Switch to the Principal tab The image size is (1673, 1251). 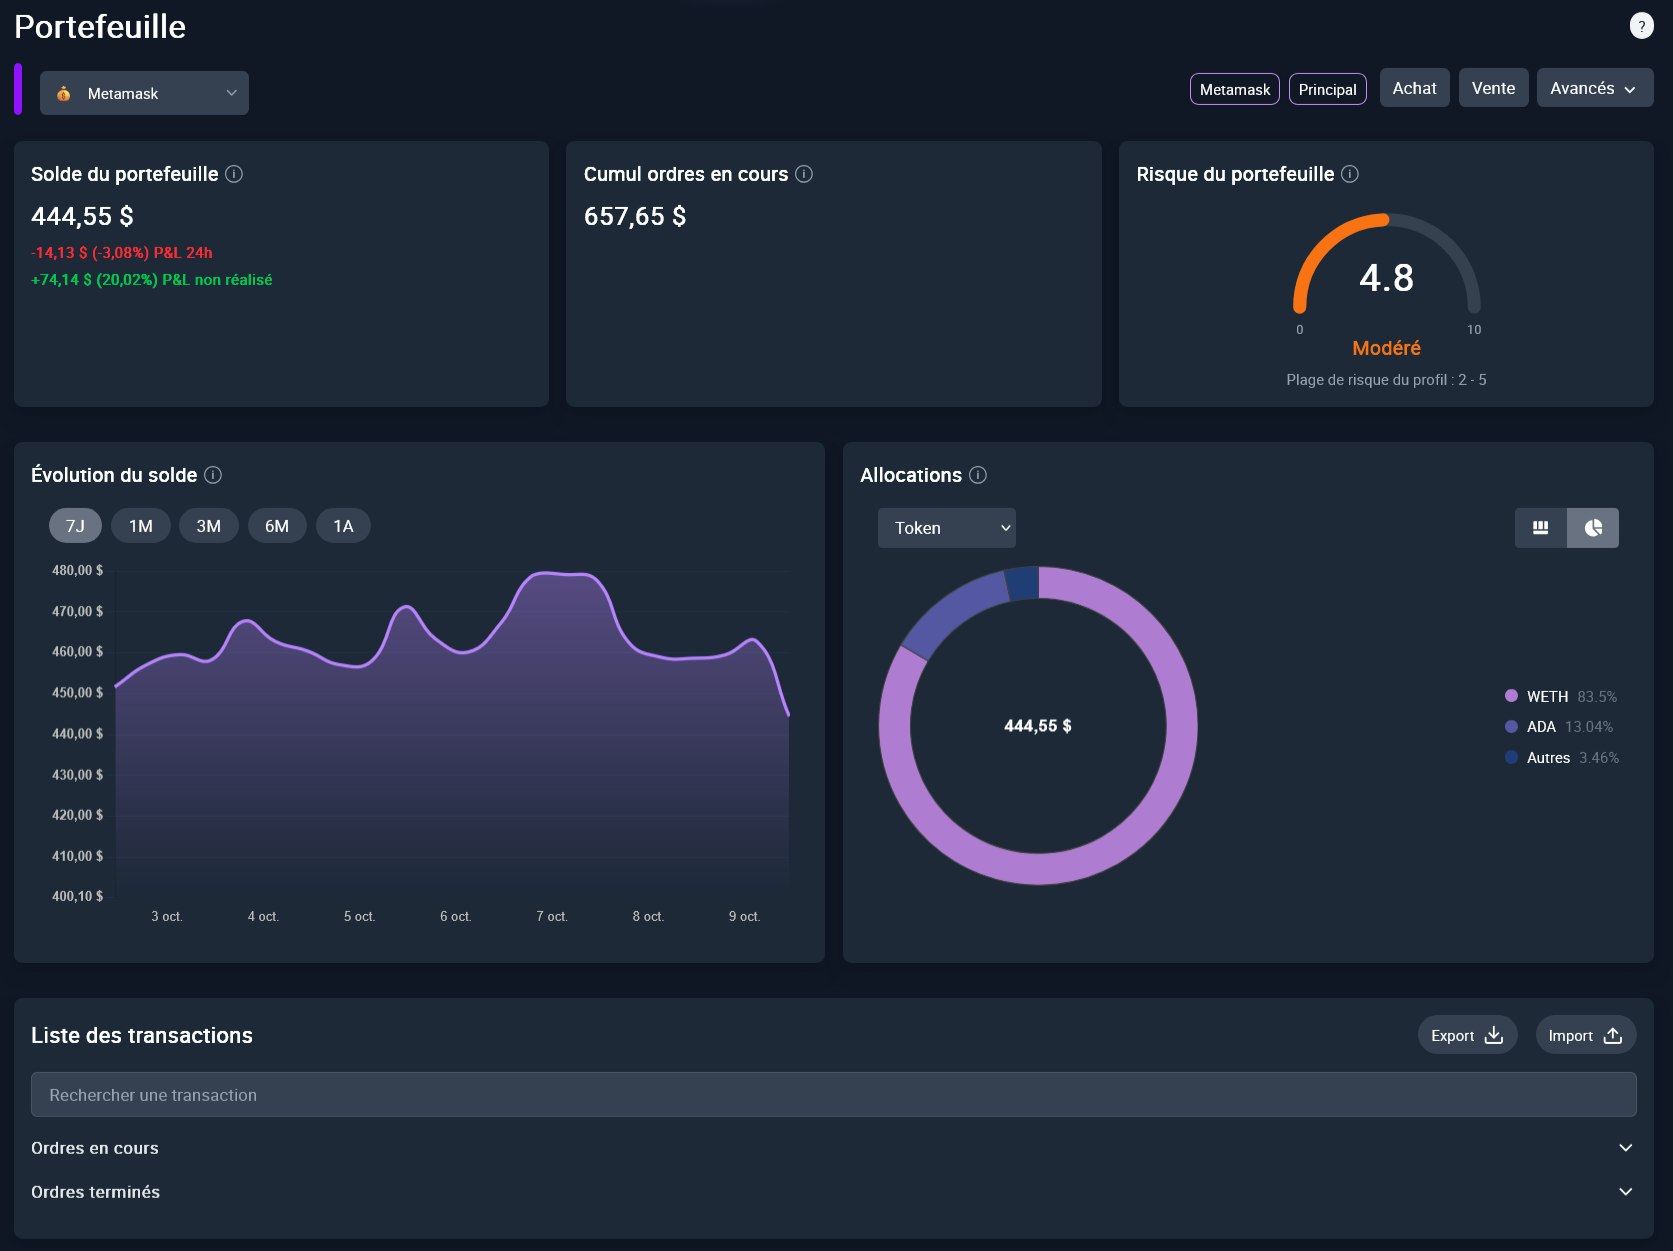click(x=1327, y=89)
